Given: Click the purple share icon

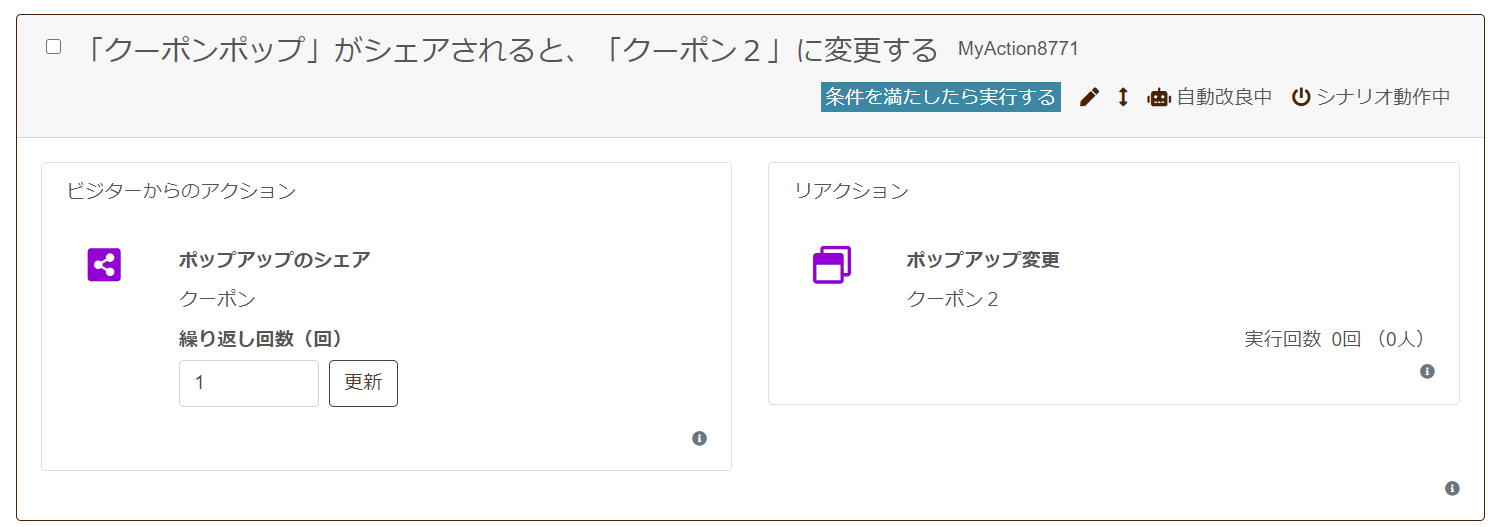Looking at the screenshot, I should [x=104, y=265].
